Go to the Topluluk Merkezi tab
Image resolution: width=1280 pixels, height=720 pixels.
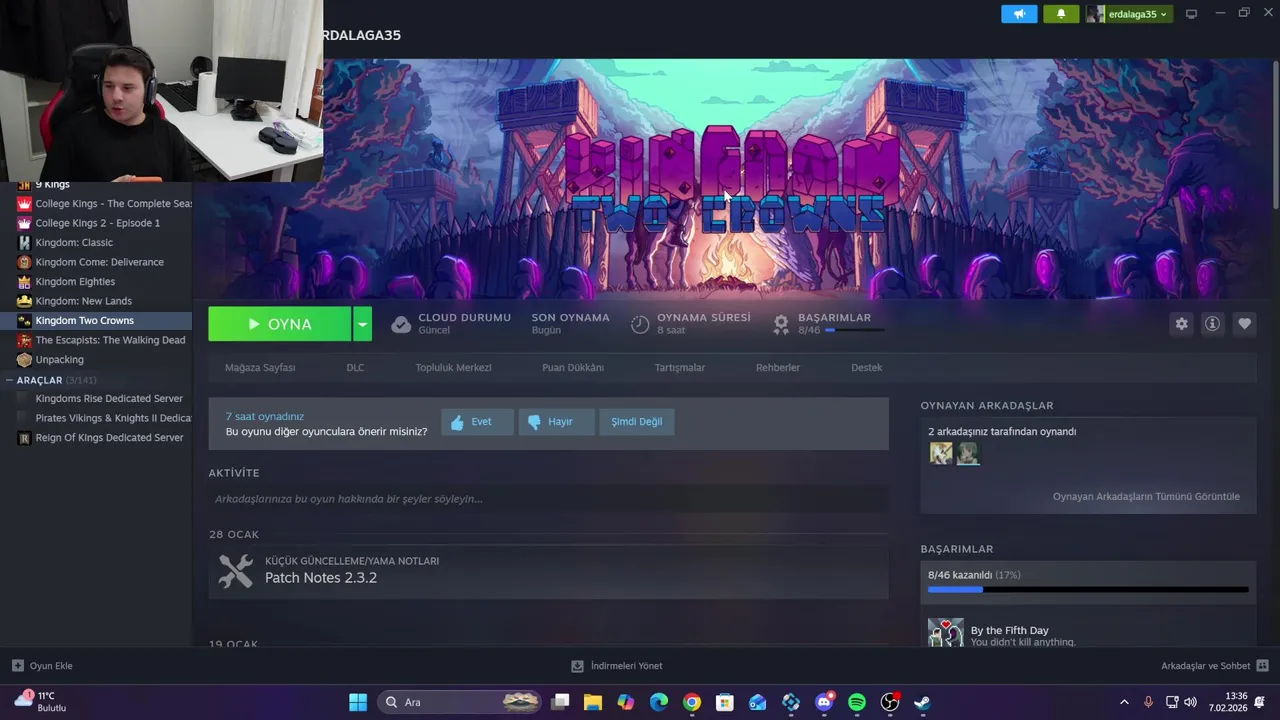[453, 367]
